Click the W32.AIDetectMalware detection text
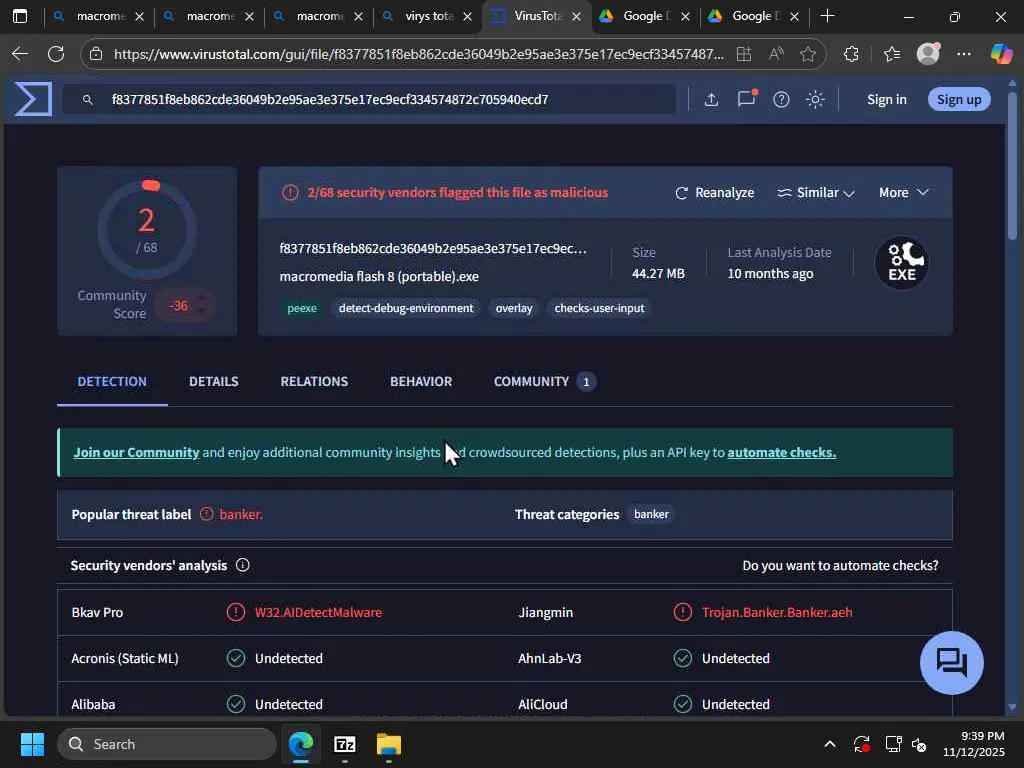The width and height of the screenshot is (1024, 768). click(x=318, y=613)
